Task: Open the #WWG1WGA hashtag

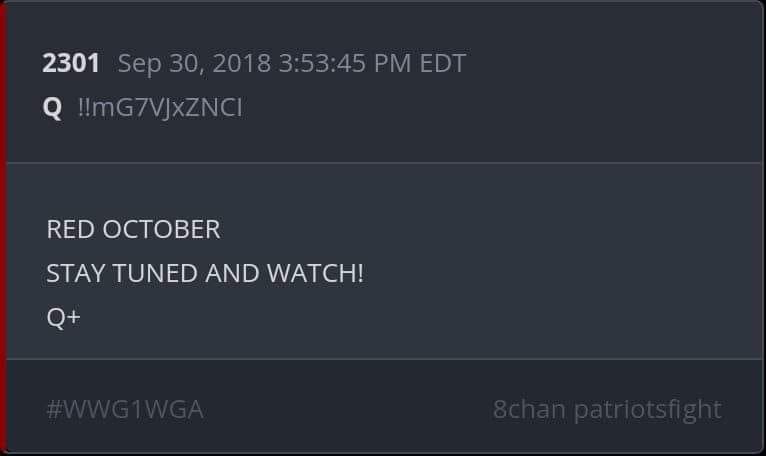Action: click(125, 410)
